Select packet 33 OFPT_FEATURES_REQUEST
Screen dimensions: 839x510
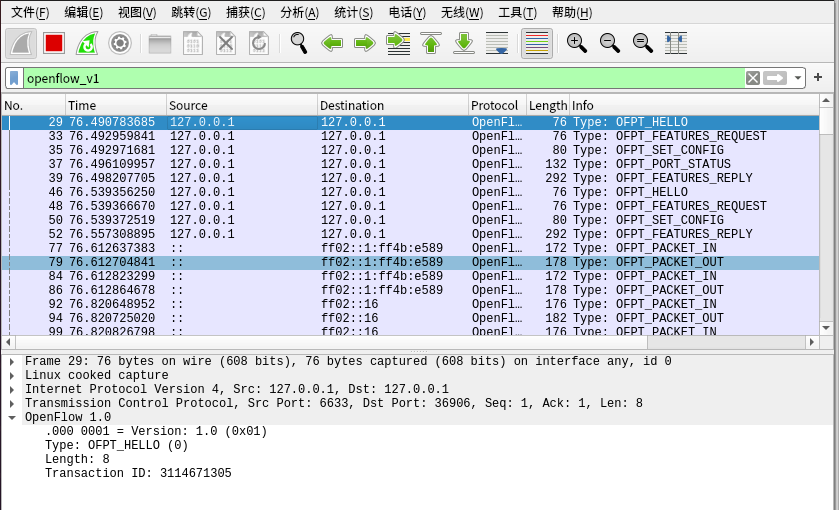coord(410,136)
